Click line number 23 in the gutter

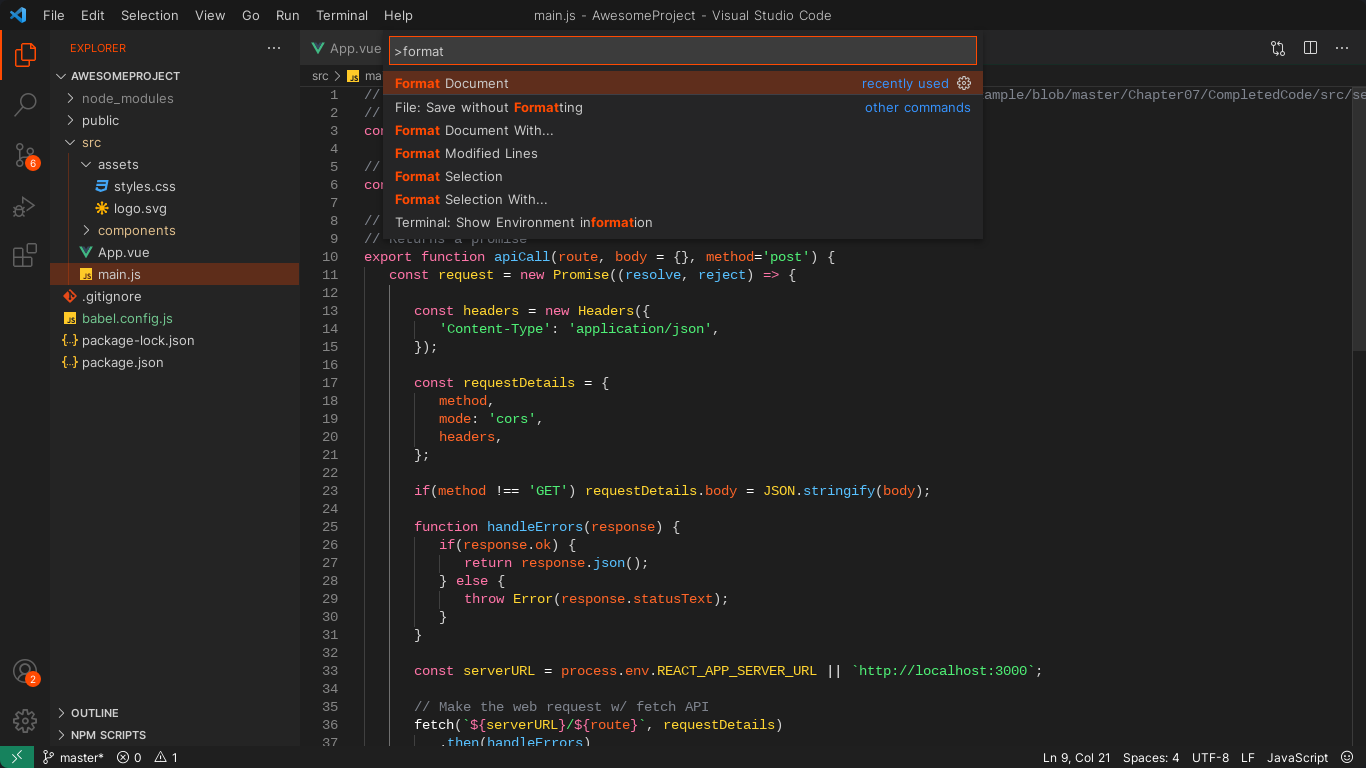tap(330, 491)
